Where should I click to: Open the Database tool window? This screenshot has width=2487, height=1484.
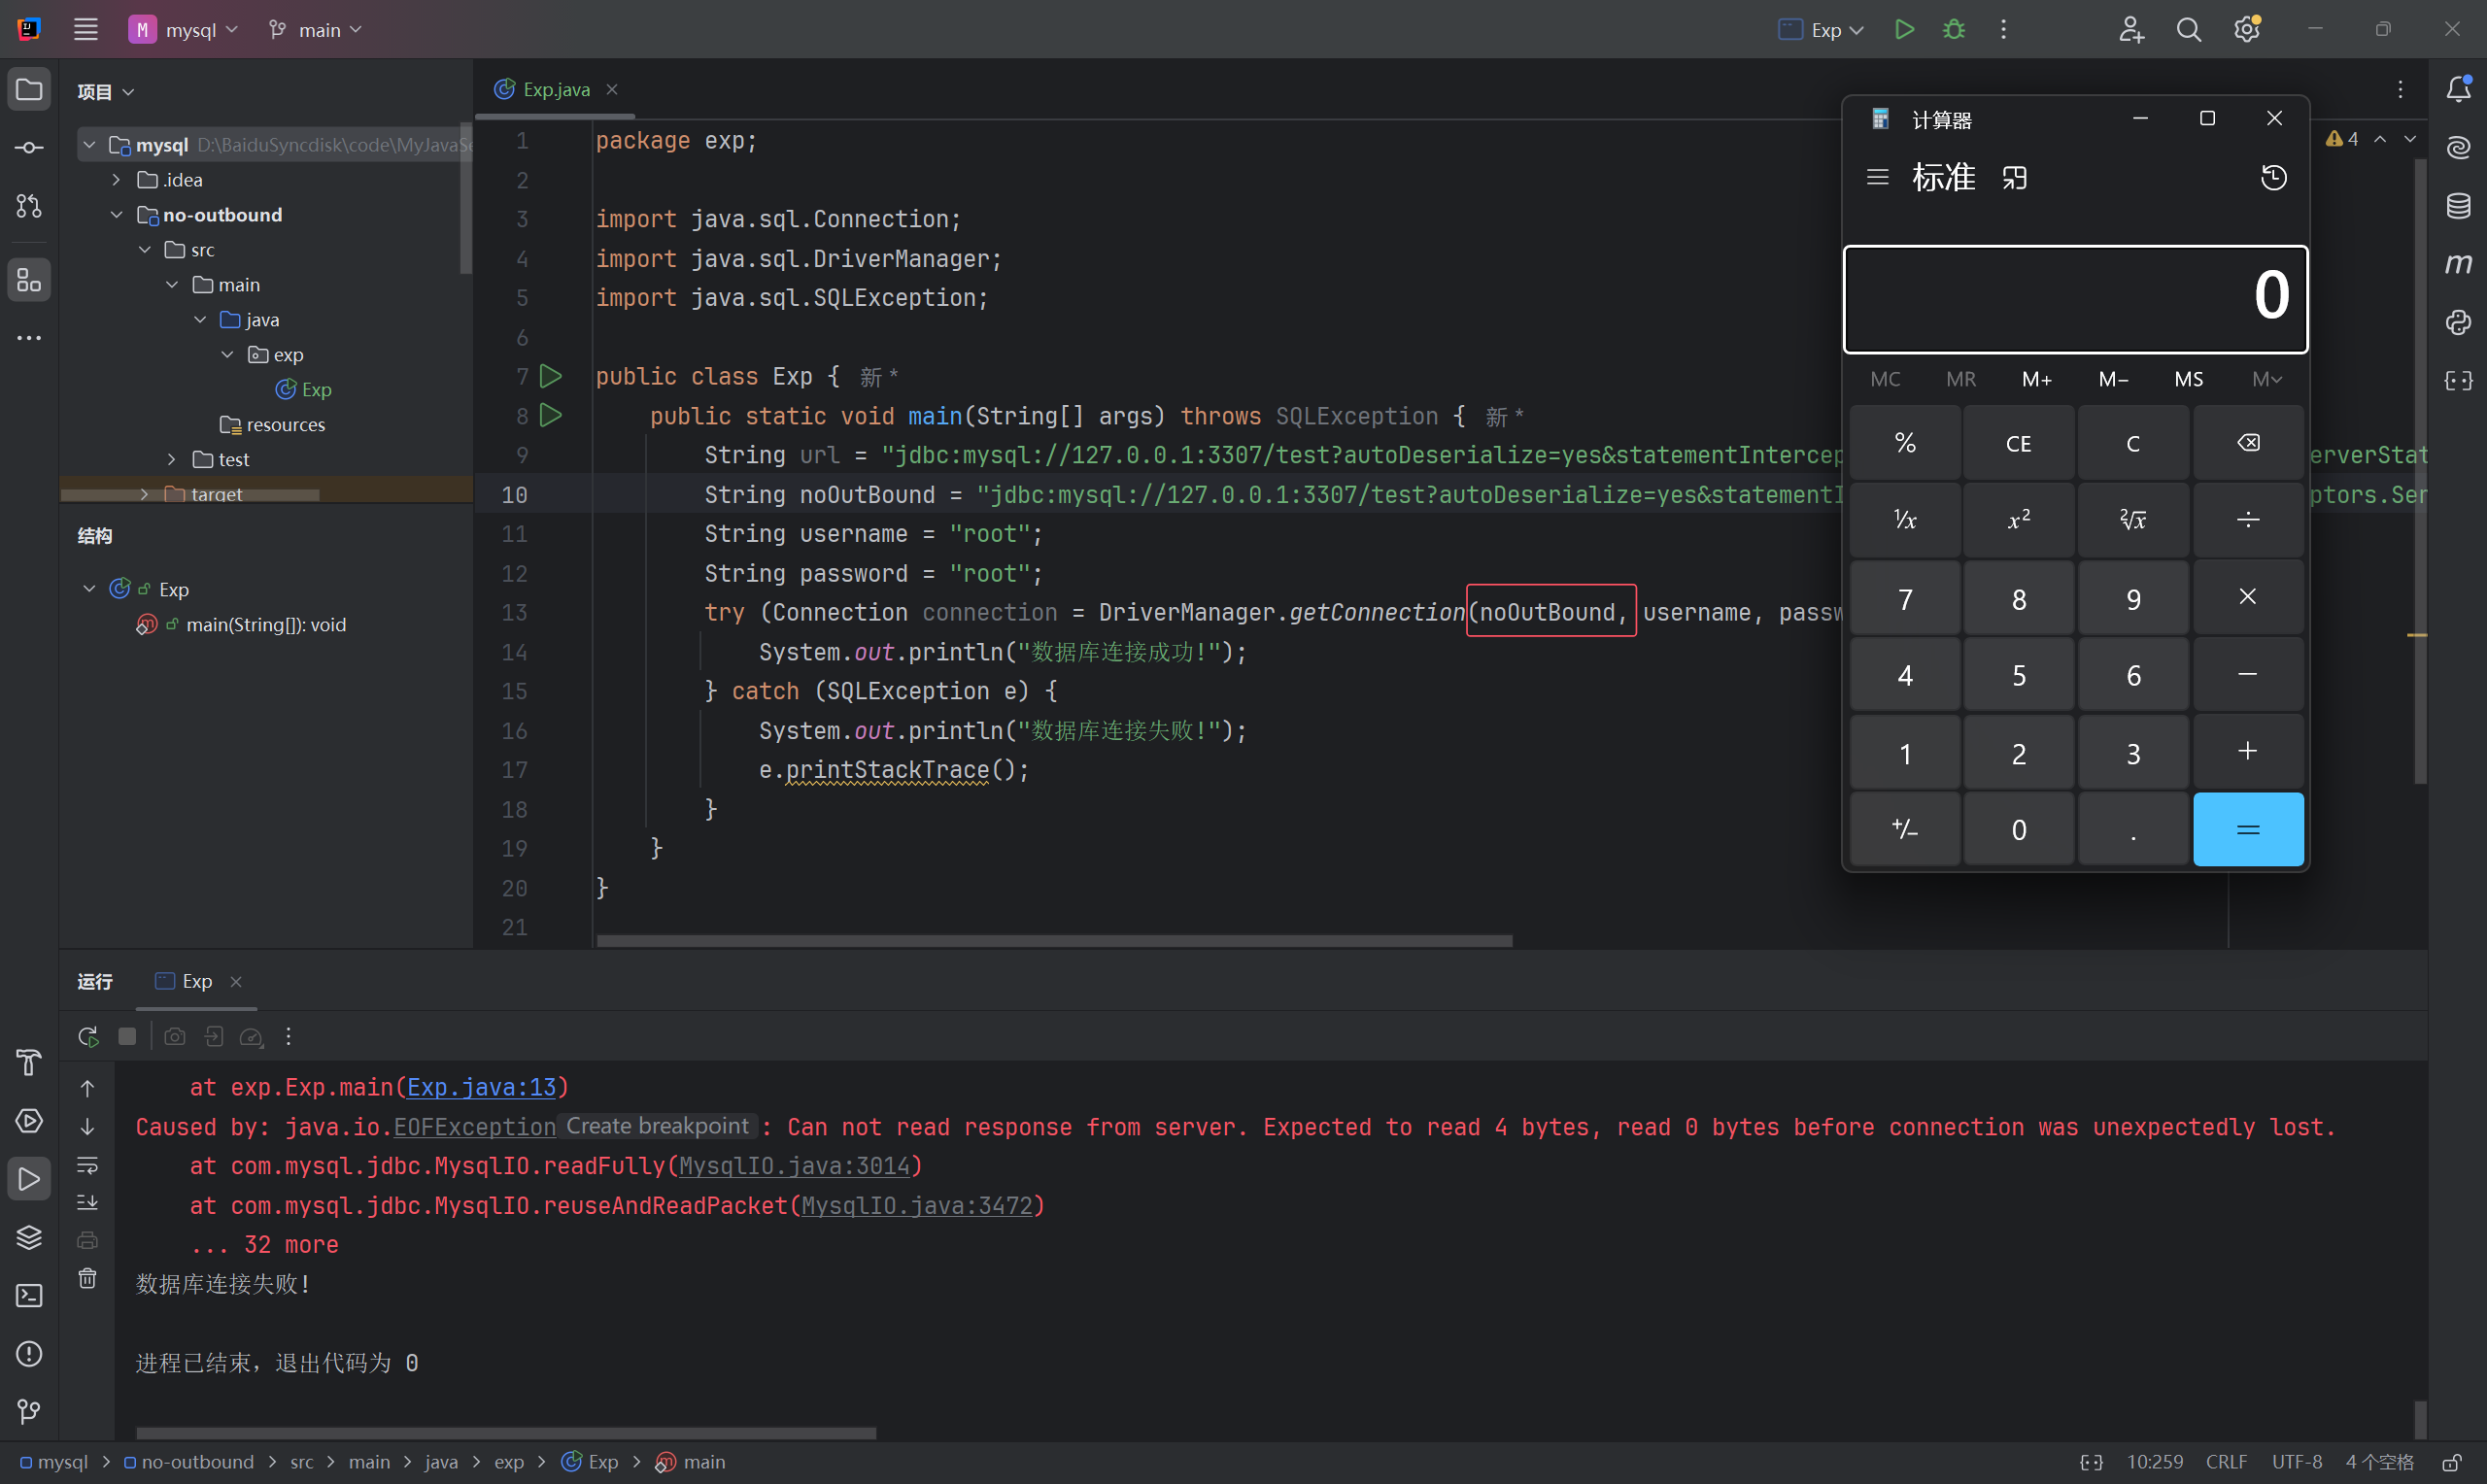coord(2458,206)
